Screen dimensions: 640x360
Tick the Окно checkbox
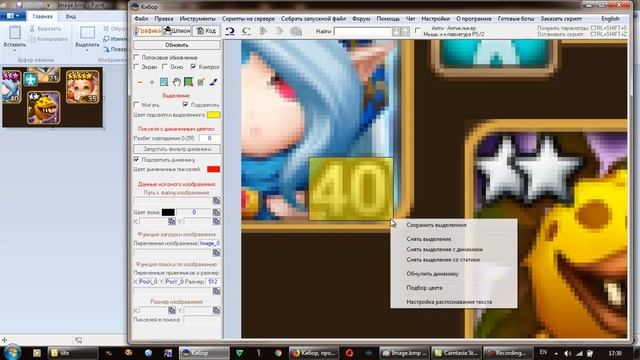(165, 67)
